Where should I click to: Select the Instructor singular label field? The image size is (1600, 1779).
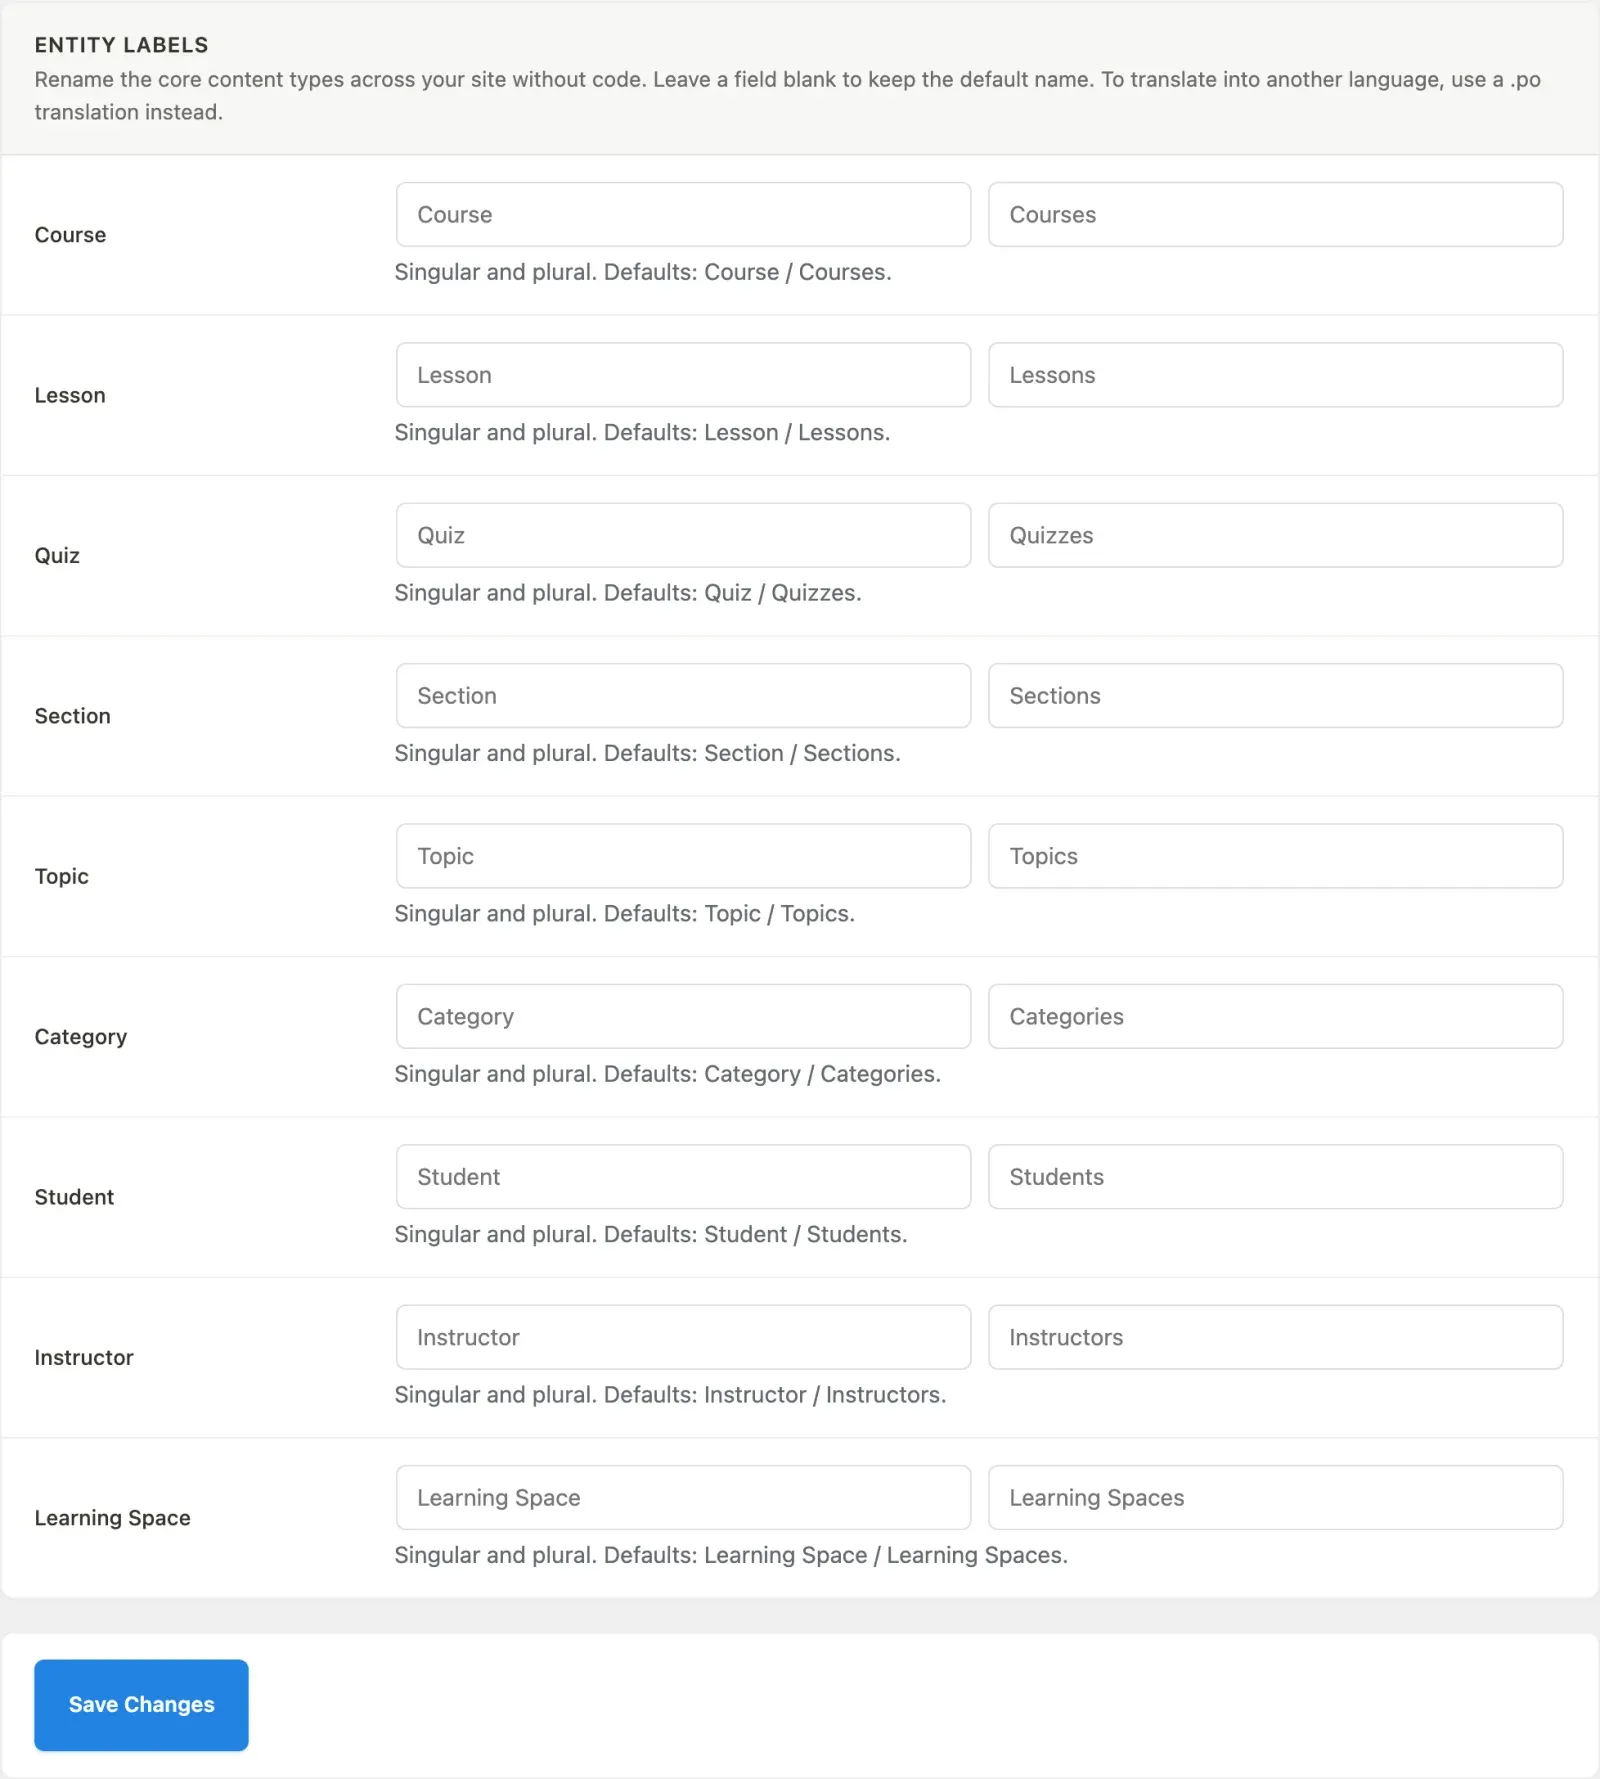pos(683,1337)
